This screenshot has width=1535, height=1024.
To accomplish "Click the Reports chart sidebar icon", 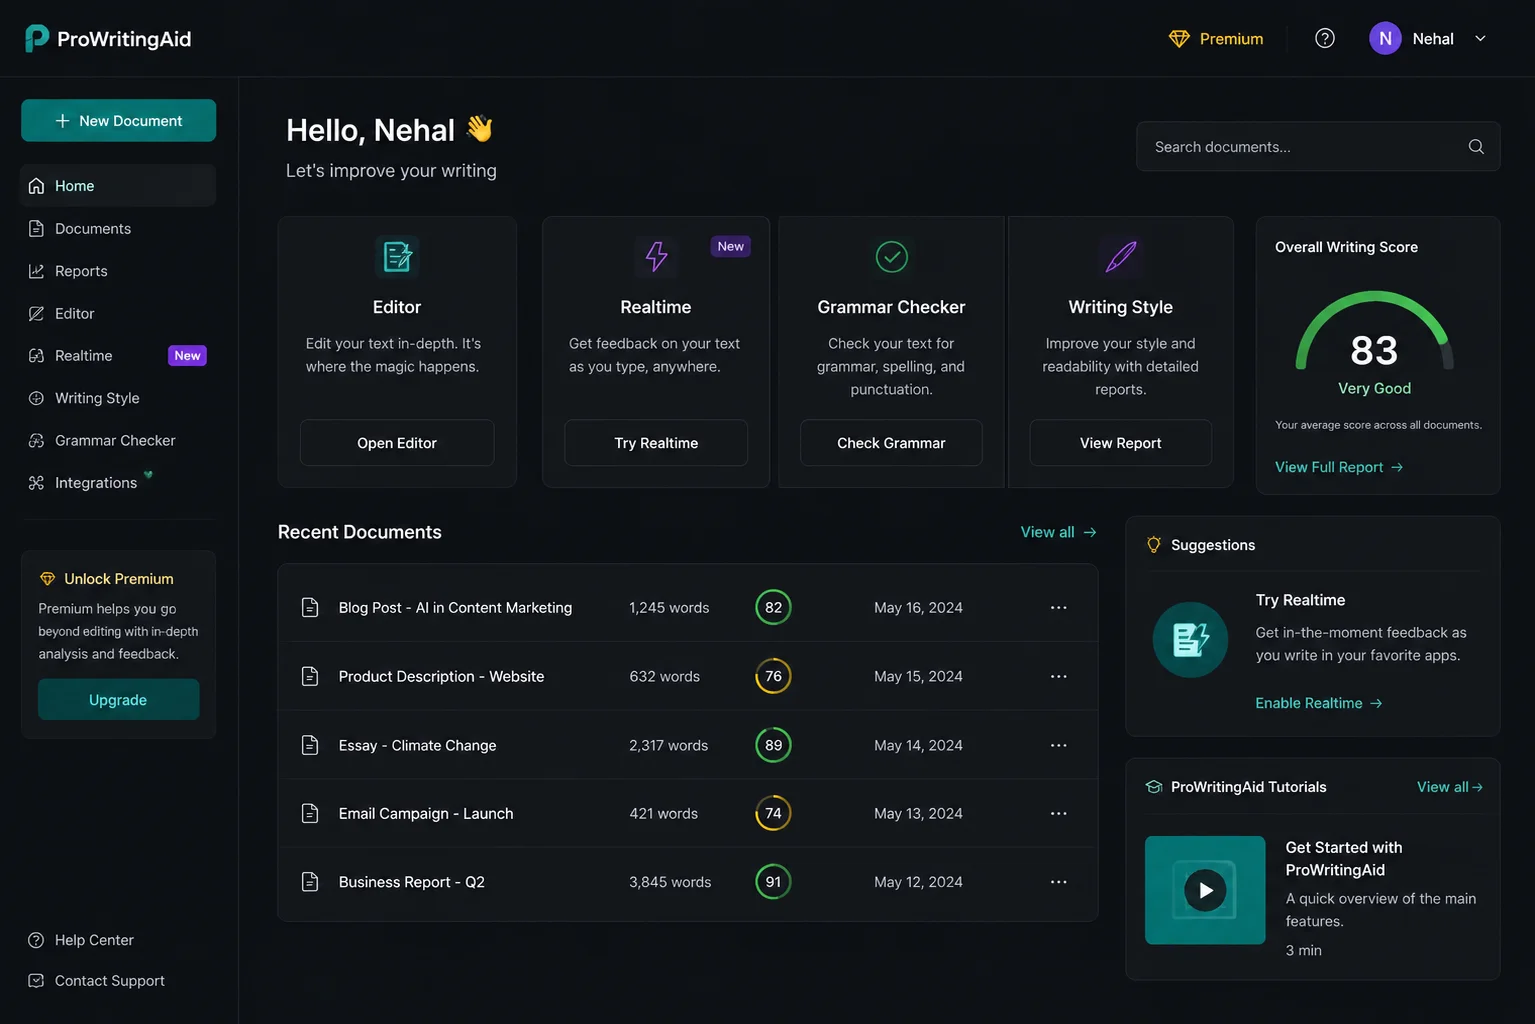I will click(x=36, y=271).
